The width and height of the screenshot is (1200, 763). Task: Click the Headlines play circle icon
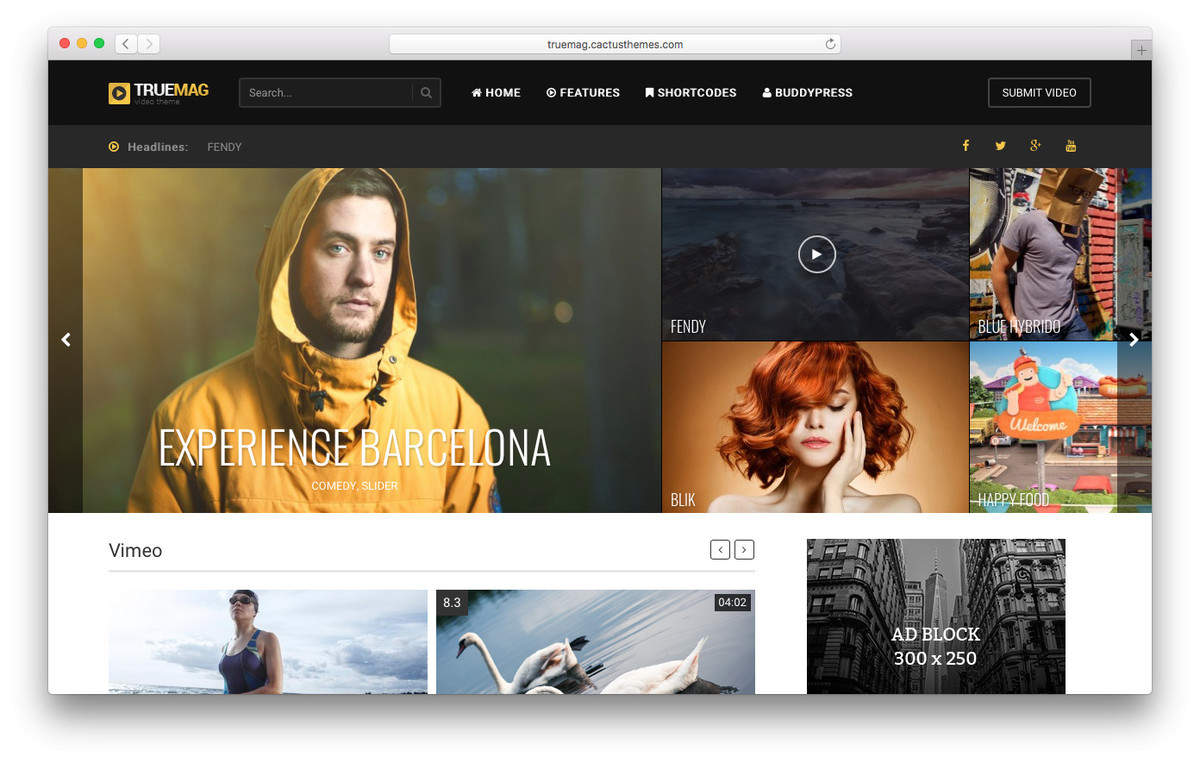[114, 147]
